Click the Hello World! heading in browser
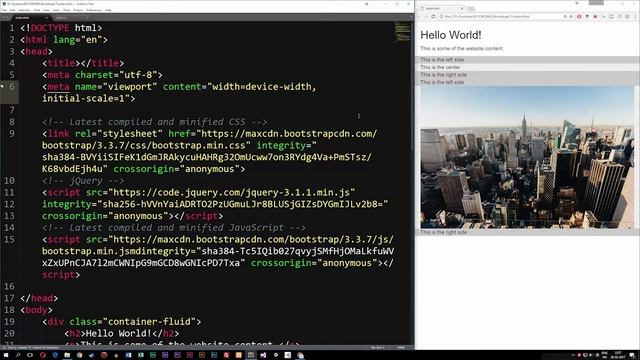The height and width of the screenshot is (360, 640). pyautogui.click(x=451, y=35)
